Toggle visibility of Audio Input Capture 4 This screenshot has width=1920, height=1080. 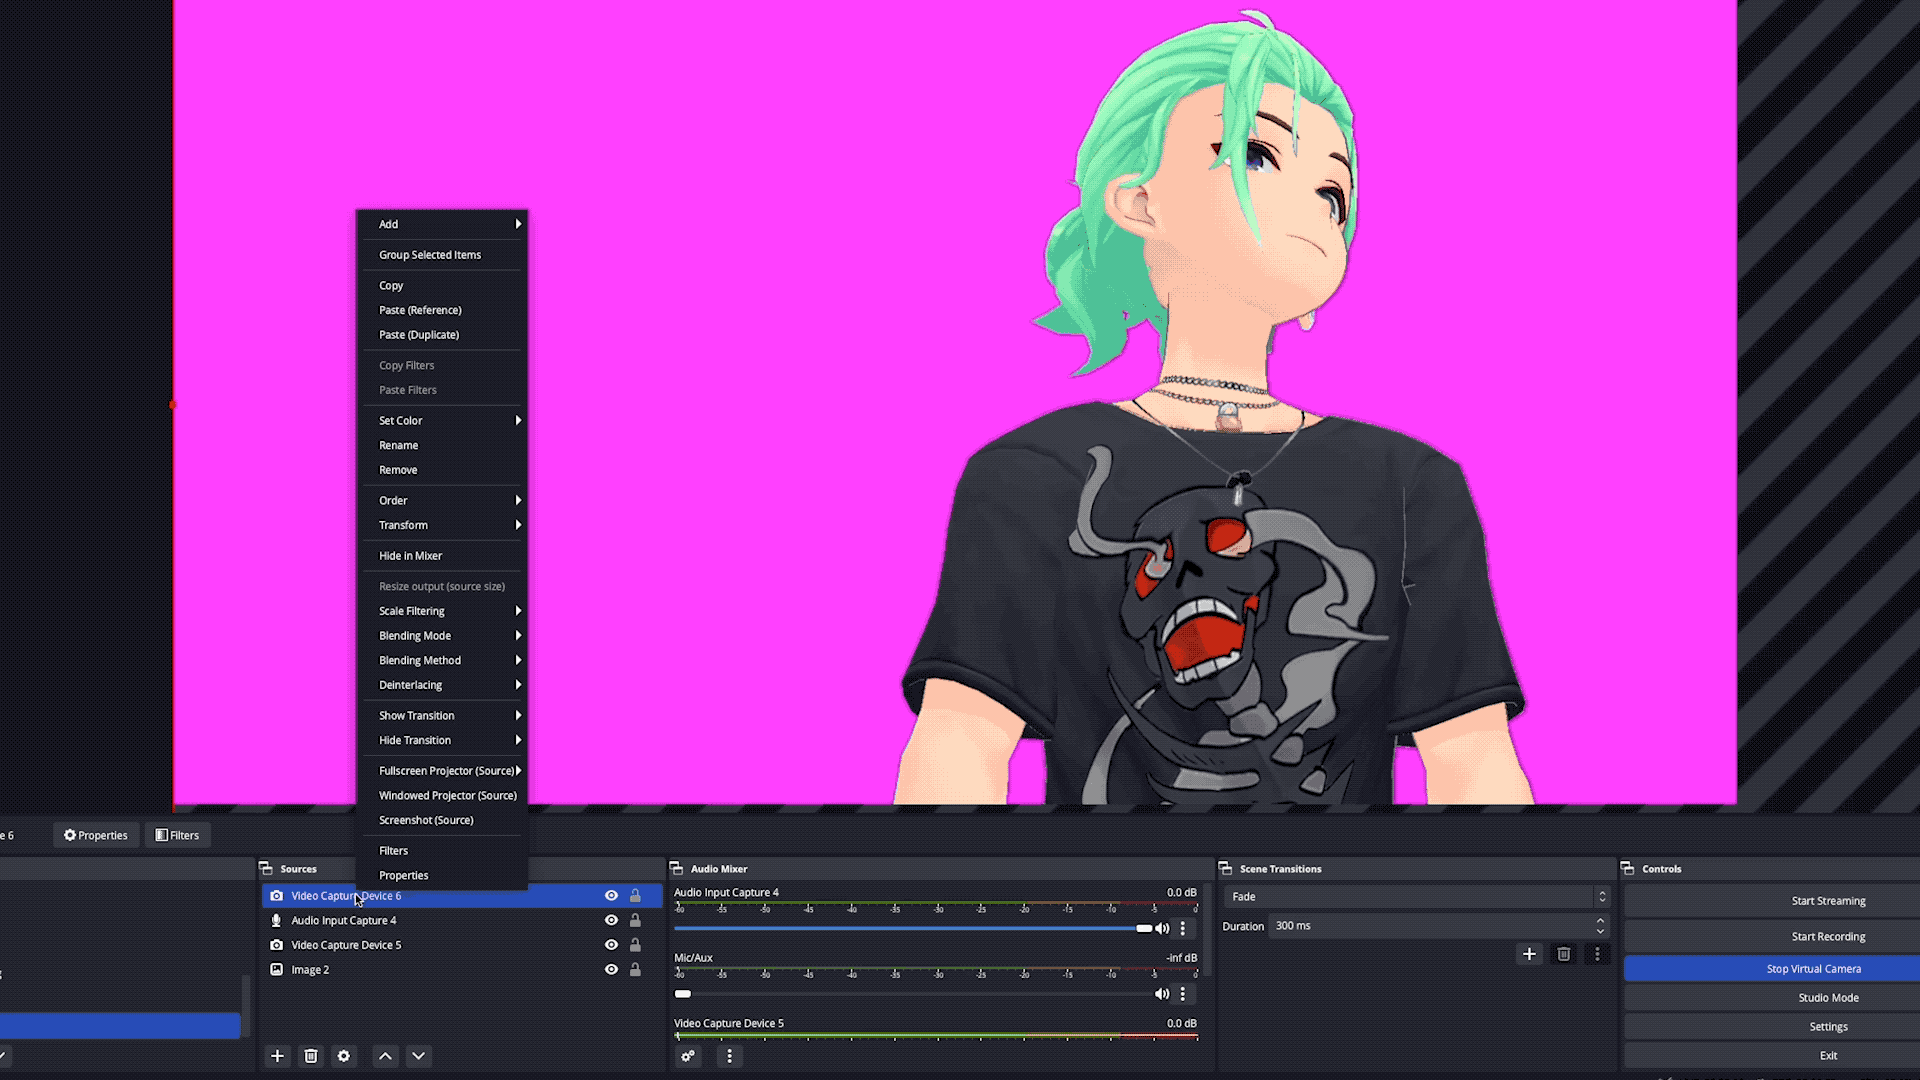(x=611, y=920)
